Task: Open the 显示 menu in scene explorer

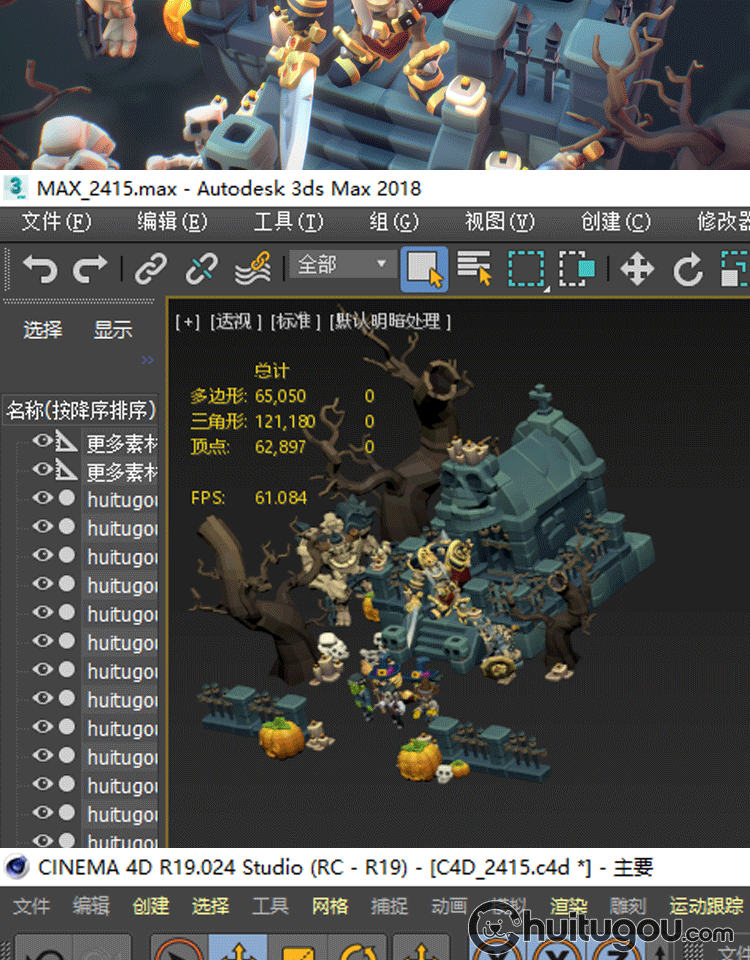Action: pyautogui.click(x=113, y=330)
